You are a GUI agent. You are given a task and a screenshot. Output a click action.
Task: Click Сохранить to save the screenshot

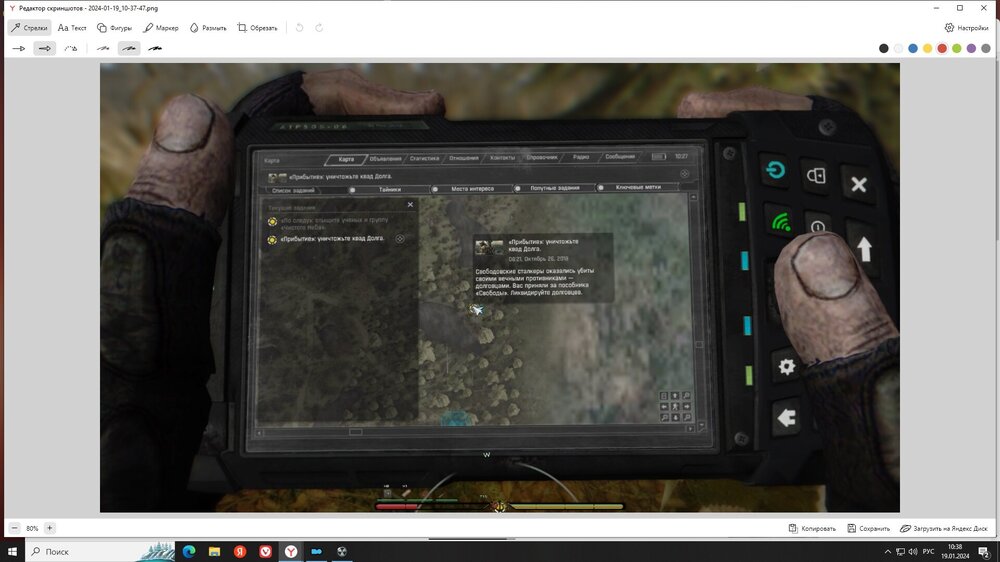pyautogui.click(x=868, y=528)
